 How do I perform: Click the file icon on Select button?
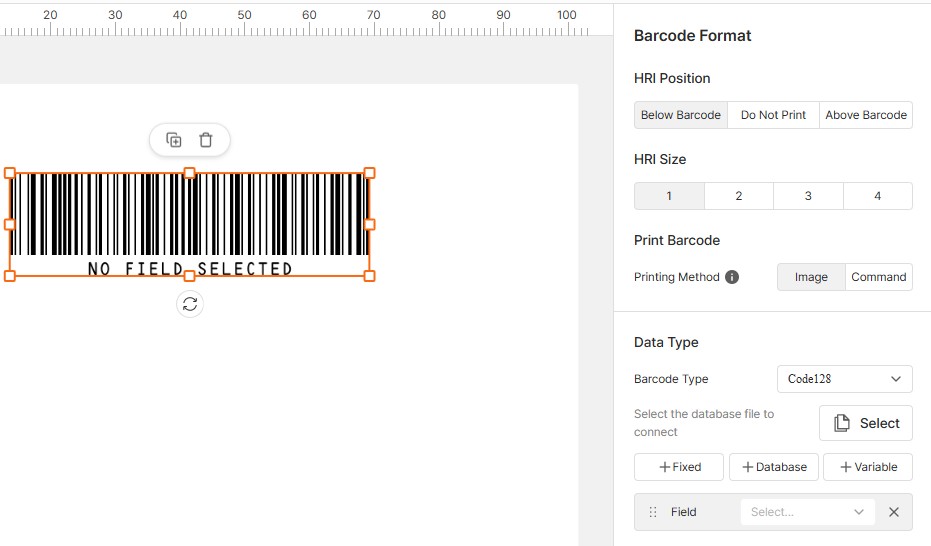[x=841, y=423]
